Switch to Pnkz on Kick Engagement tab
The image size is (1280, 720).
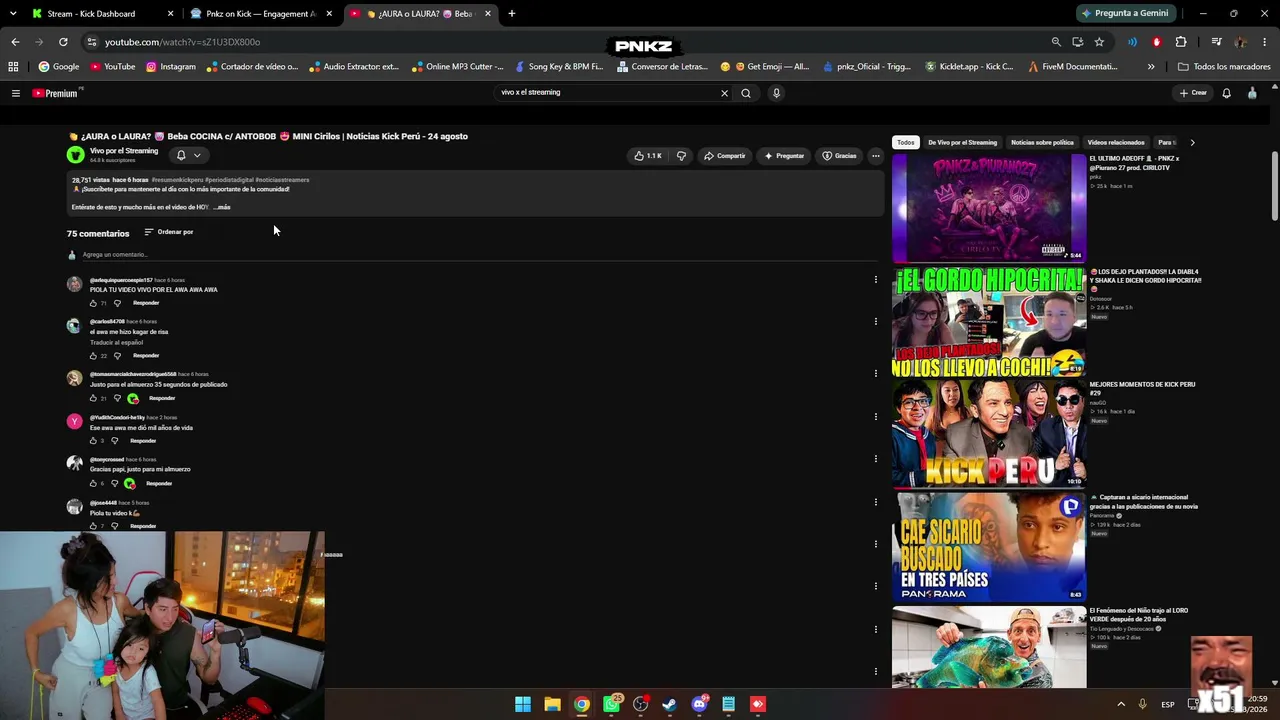click(262, 14)
